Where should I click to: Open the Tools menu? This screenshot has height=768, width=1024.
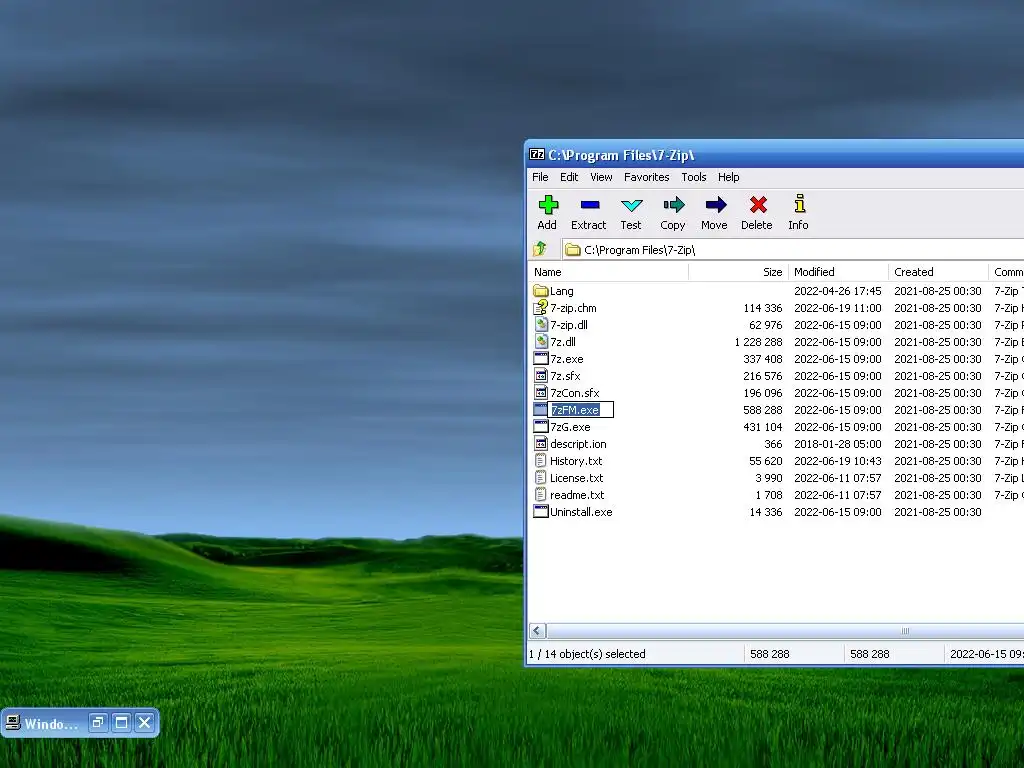[694, 177]
